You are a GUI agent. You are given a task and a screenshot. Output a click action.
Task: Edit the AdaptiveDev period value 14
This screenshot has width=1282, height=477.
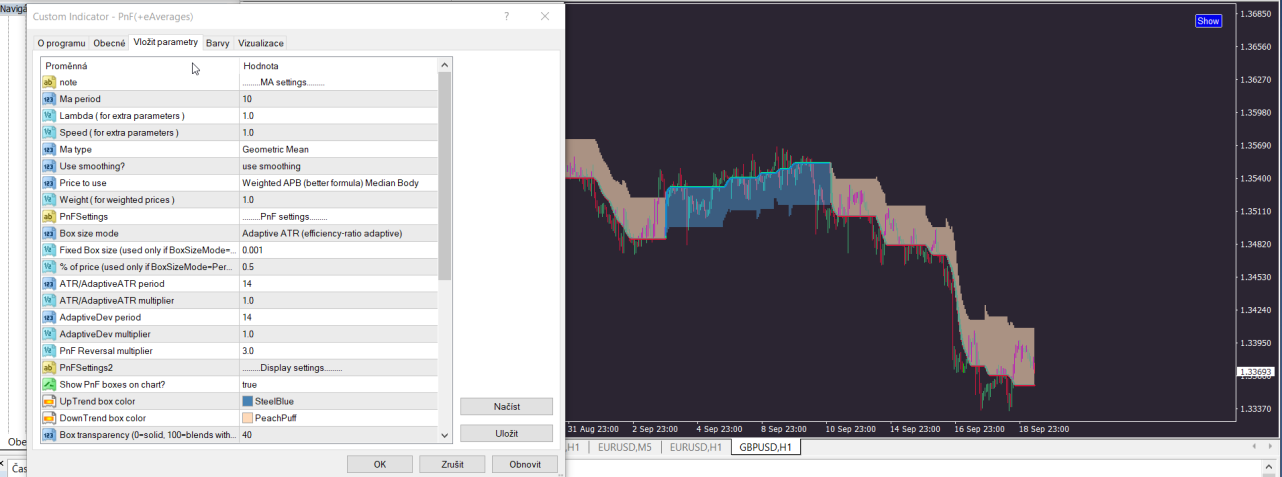pyautogui.click(x=339, y=317)
